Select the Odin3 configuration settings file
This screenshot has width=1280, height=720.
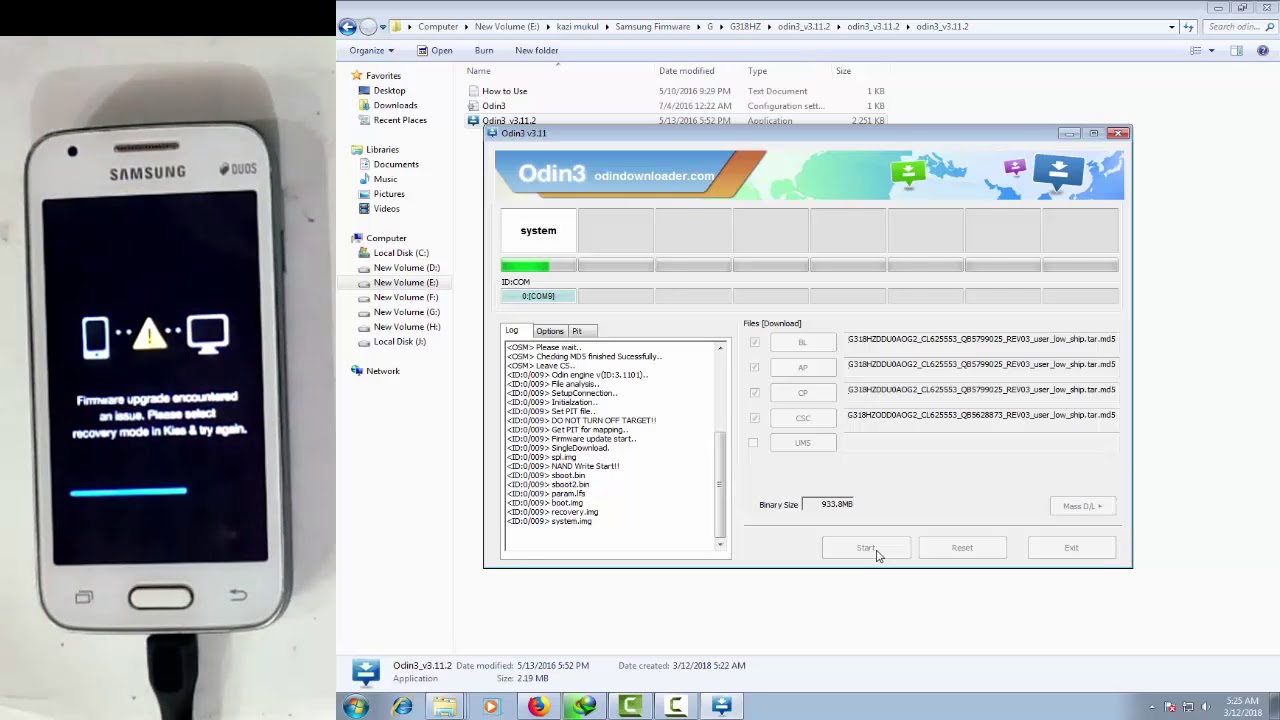tap(494, 106)
